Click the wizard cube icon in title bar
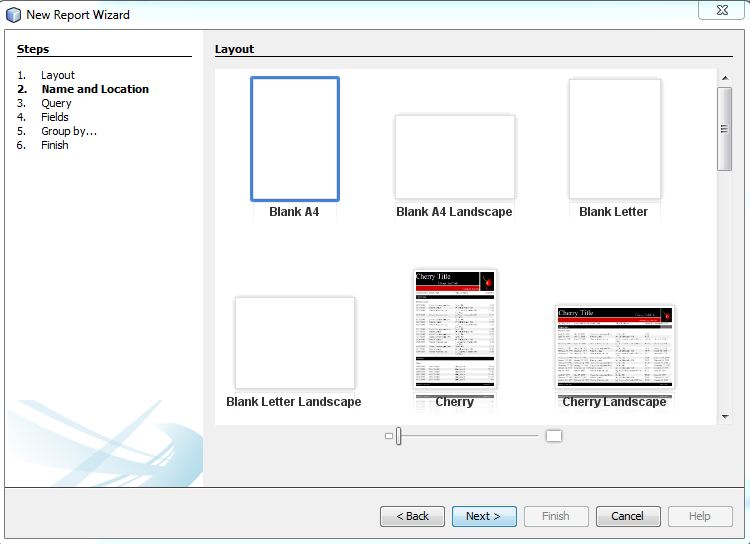The width and height of the screenshot is (750, 544). [x=13, y=14]
